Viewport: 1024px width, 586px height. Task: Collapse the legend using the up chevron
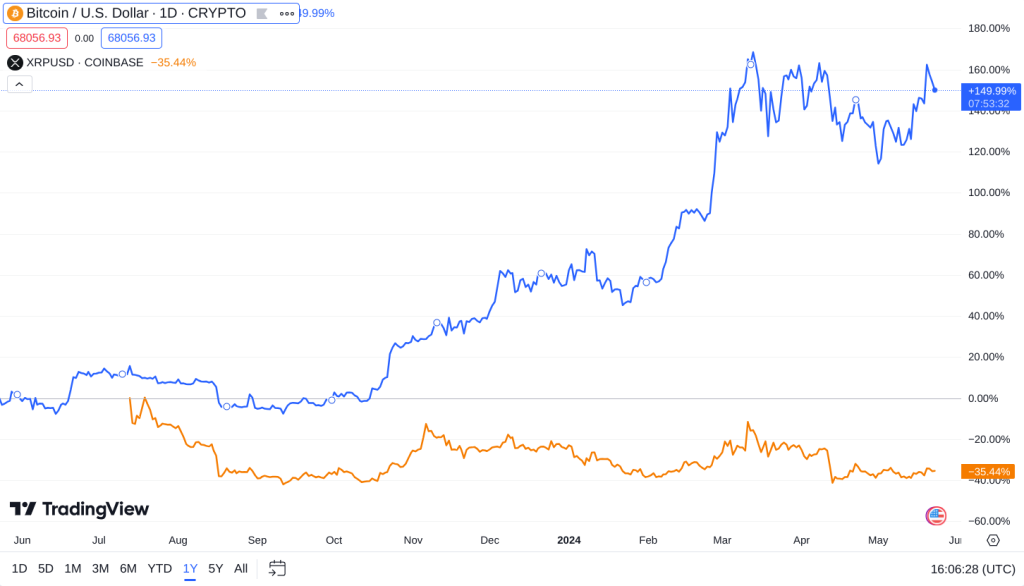(x=19, y=84)
